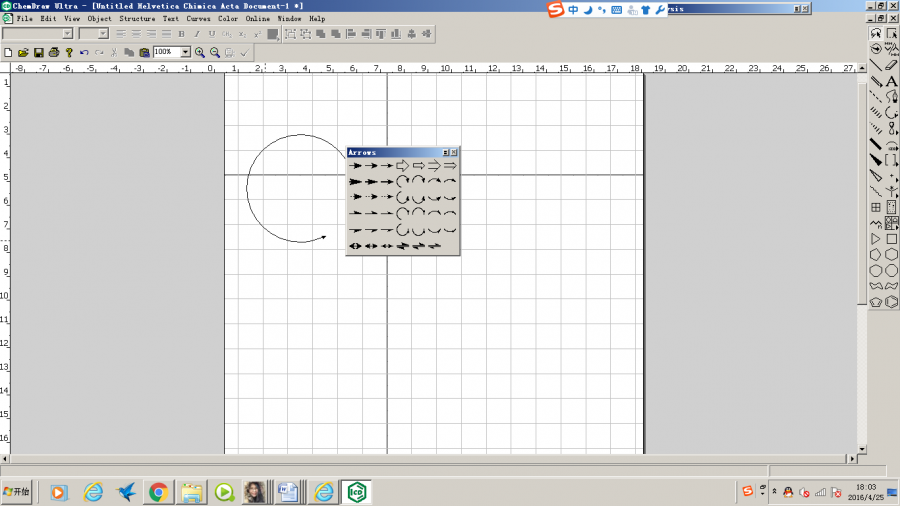Image resolution: width=900 pixels, height=506 pixels.
Task: Save the document with the floppy icon
Action: point(38,52)
